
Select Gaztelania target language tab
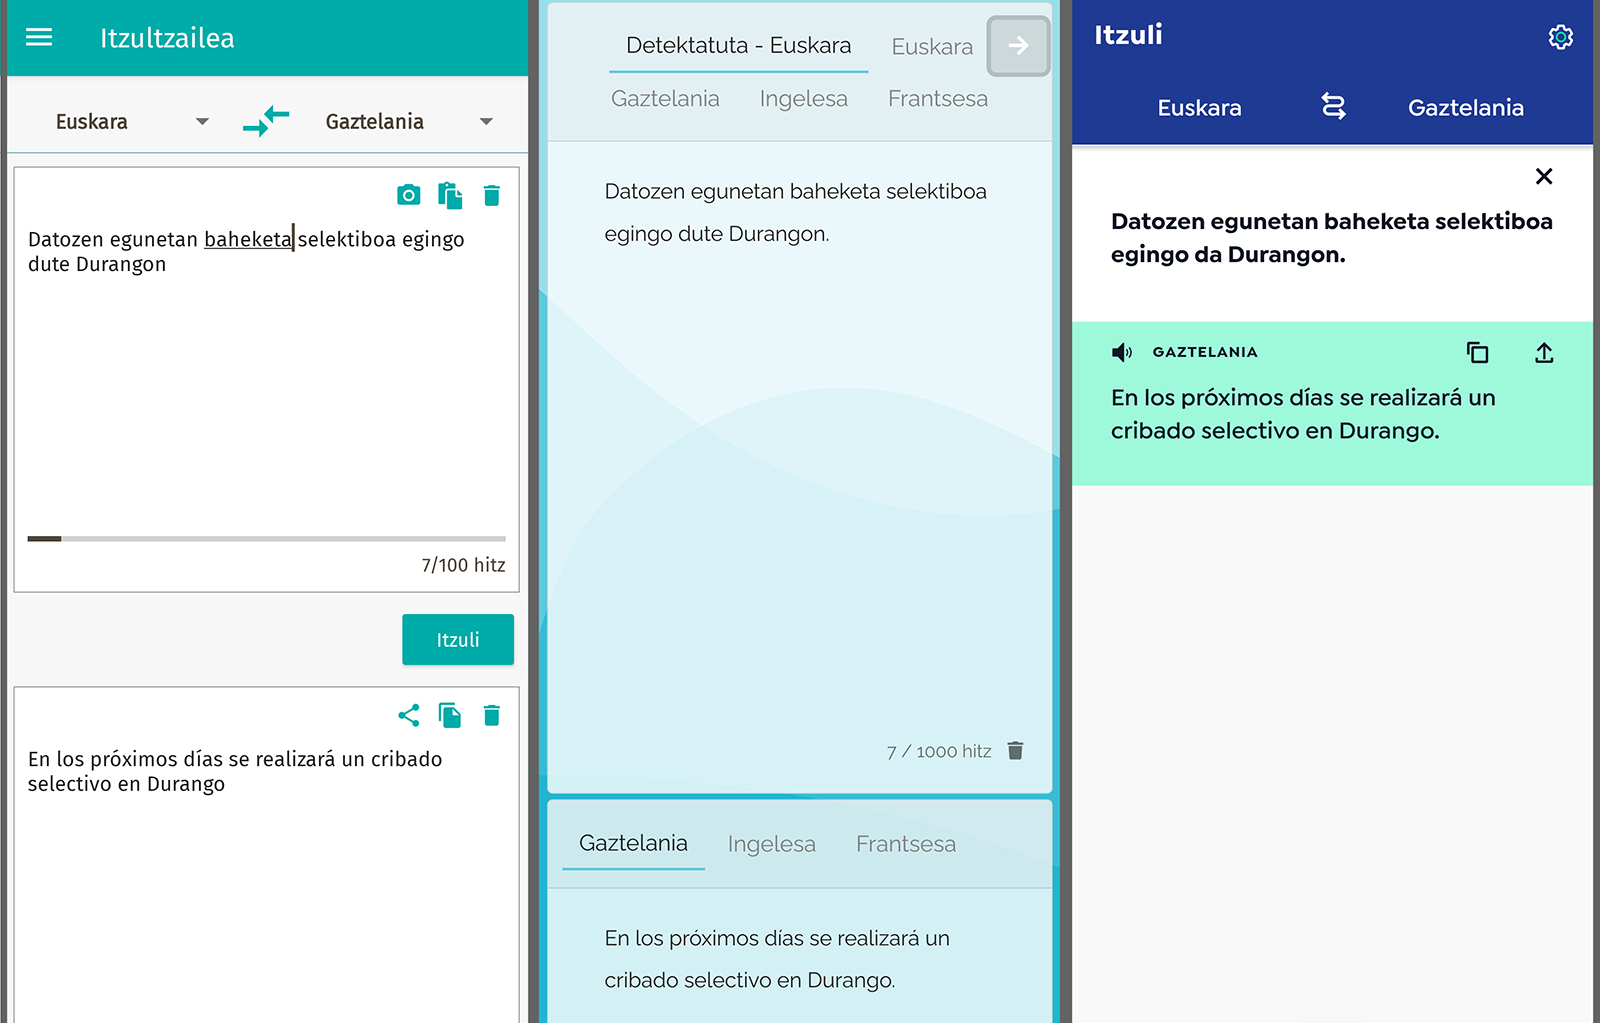[633, 843]
